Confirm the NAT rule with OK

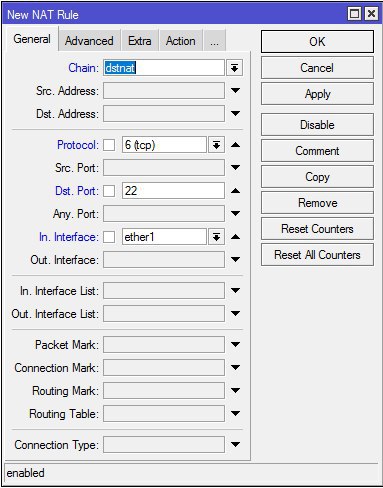[x=317, y=42]
